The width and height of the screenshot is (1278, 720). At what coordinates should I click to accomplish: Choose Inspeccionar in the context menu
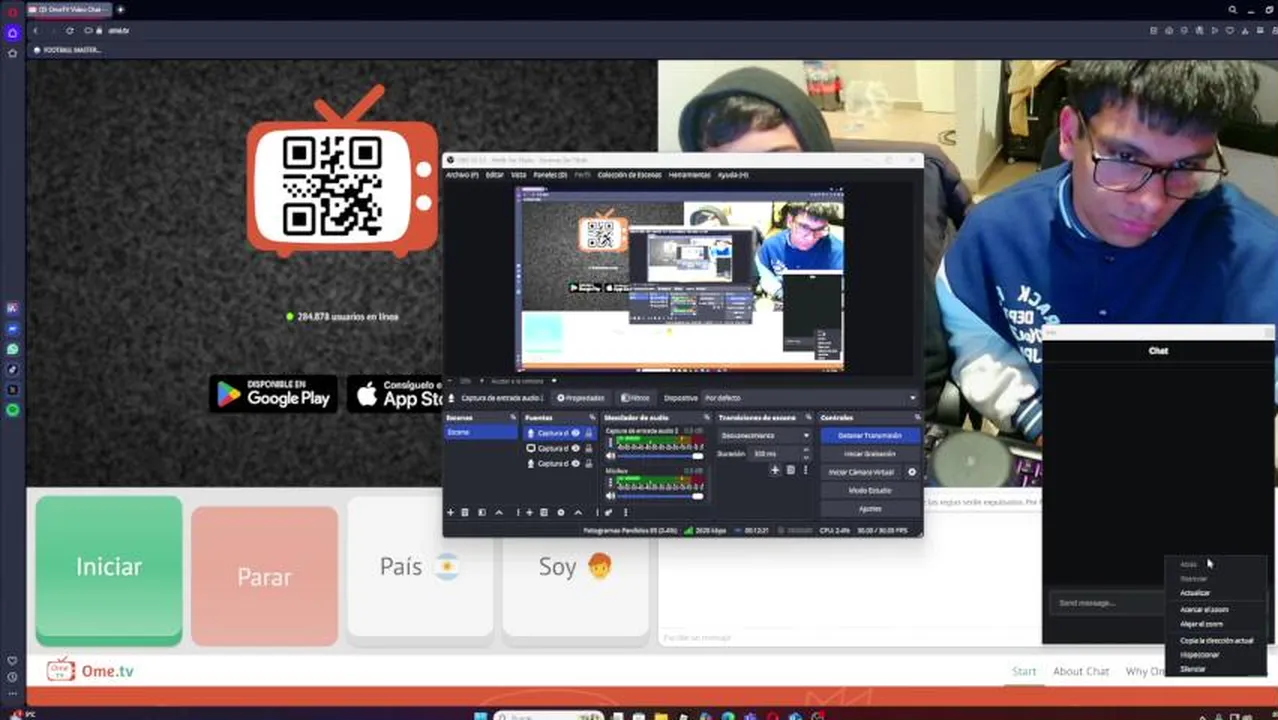click(x=1200, y=654)
